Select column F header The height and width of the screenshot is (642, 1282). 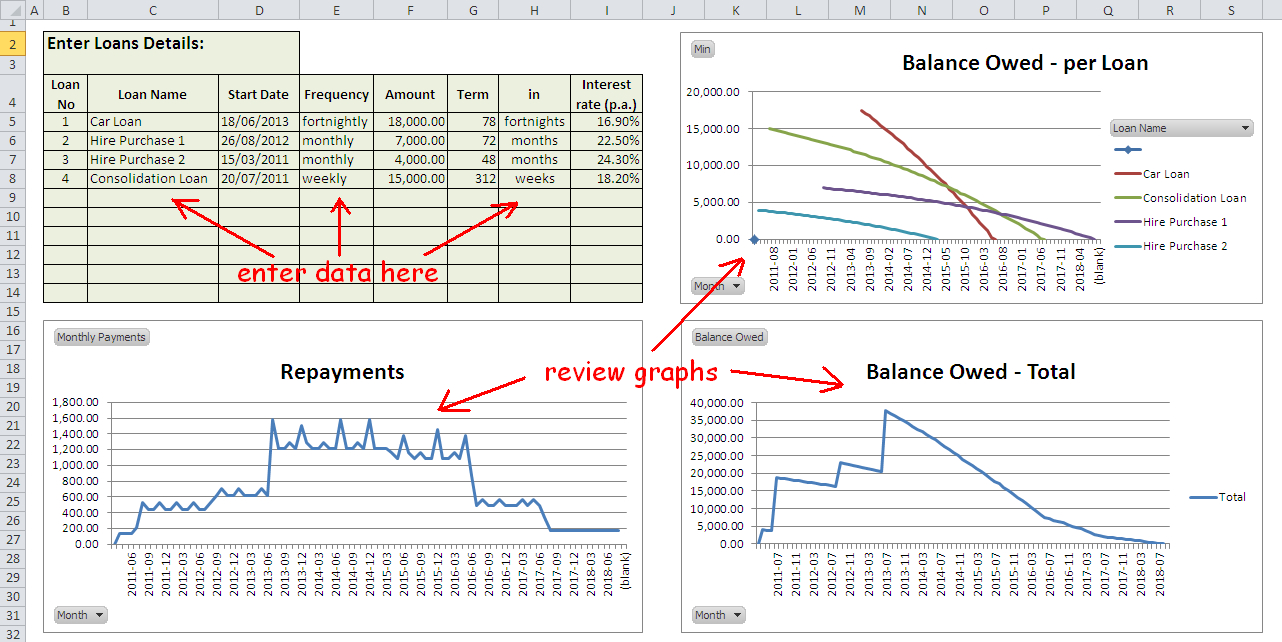tap(410, 10)
